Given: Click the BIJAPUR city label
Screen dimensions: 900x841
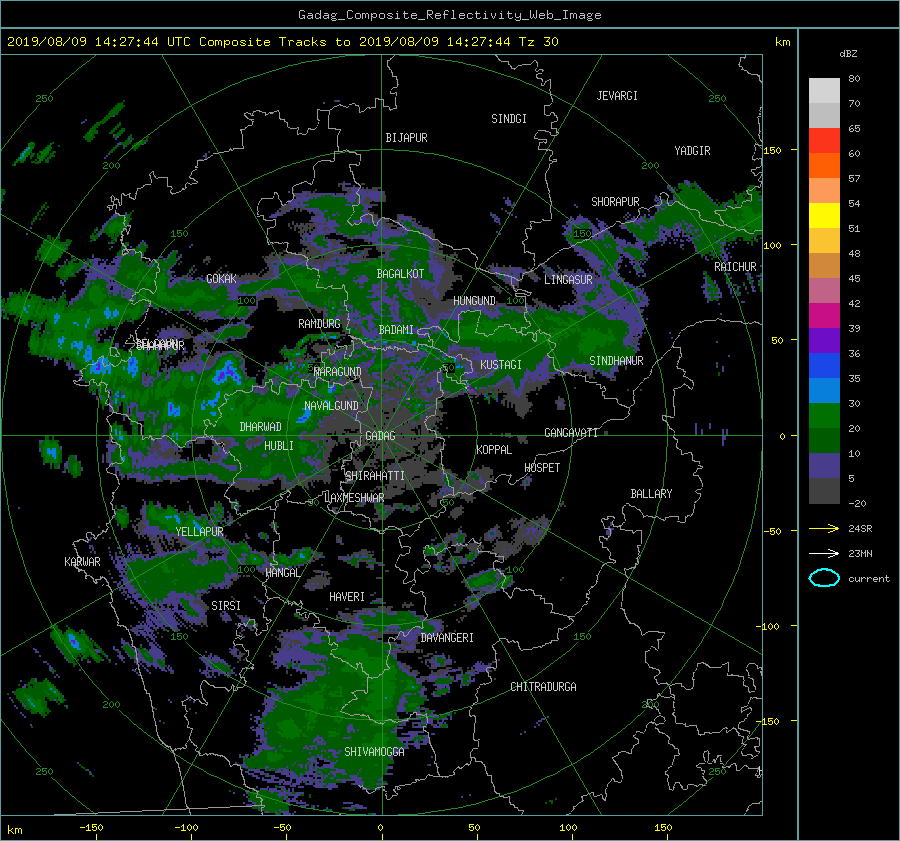Looking at the screenshot, I should click(406, 138).
